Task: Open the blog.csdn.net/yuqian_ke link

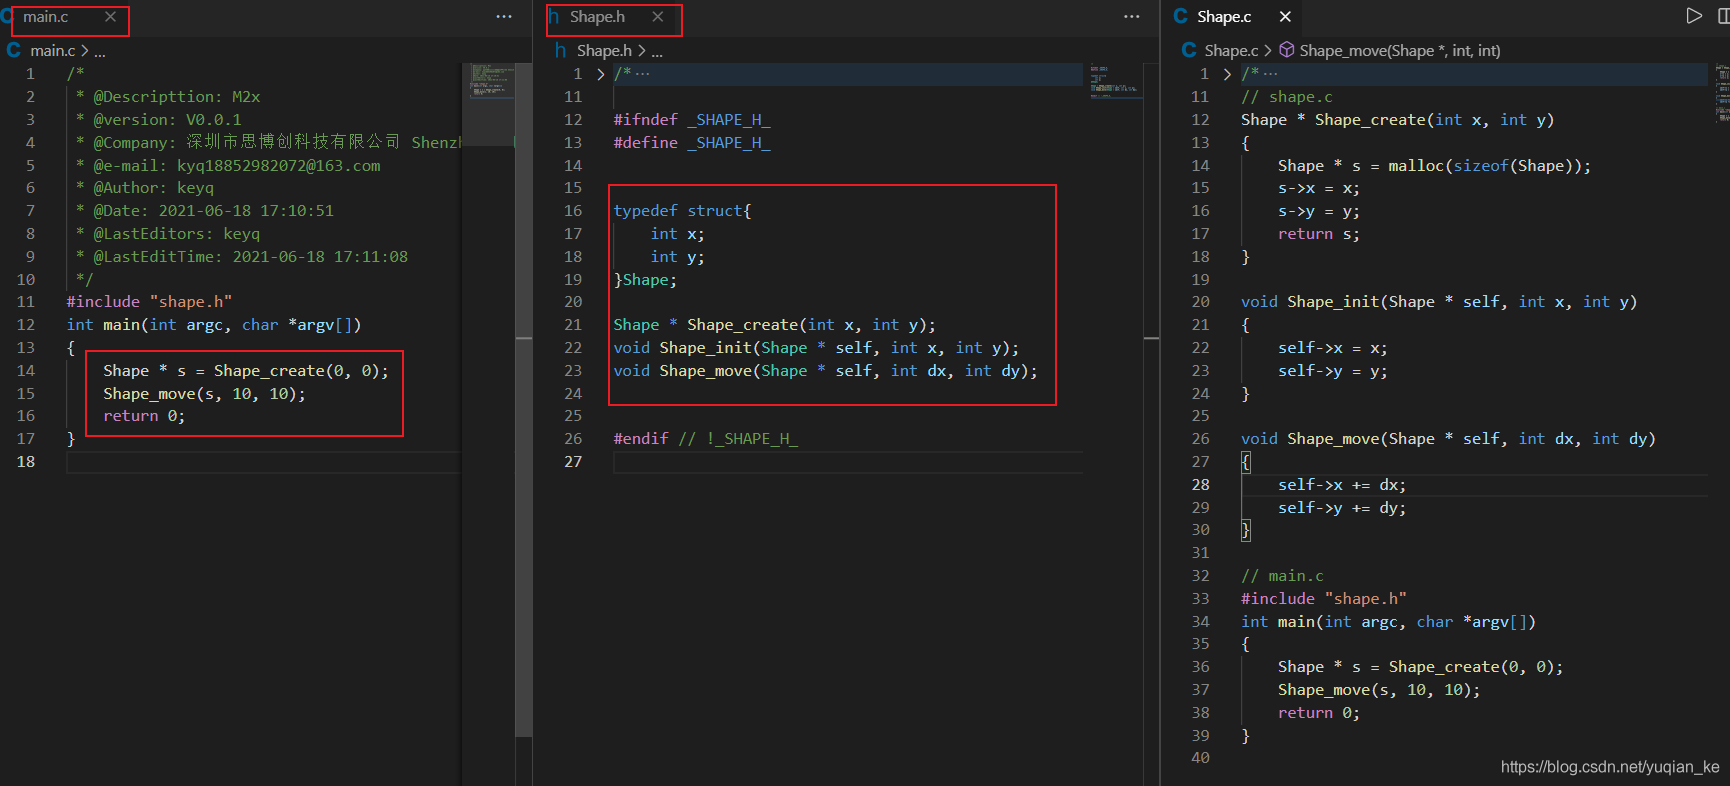Action: (1609, 767)
